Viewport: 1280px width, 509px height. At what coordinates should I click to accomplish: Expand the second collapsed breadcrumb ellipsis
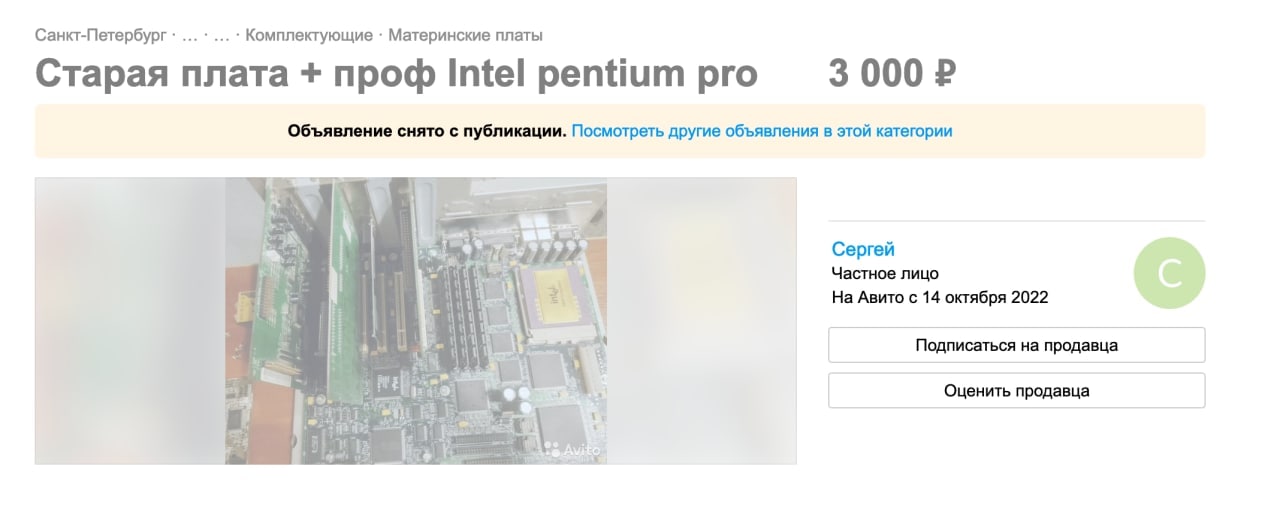point(222,35)
